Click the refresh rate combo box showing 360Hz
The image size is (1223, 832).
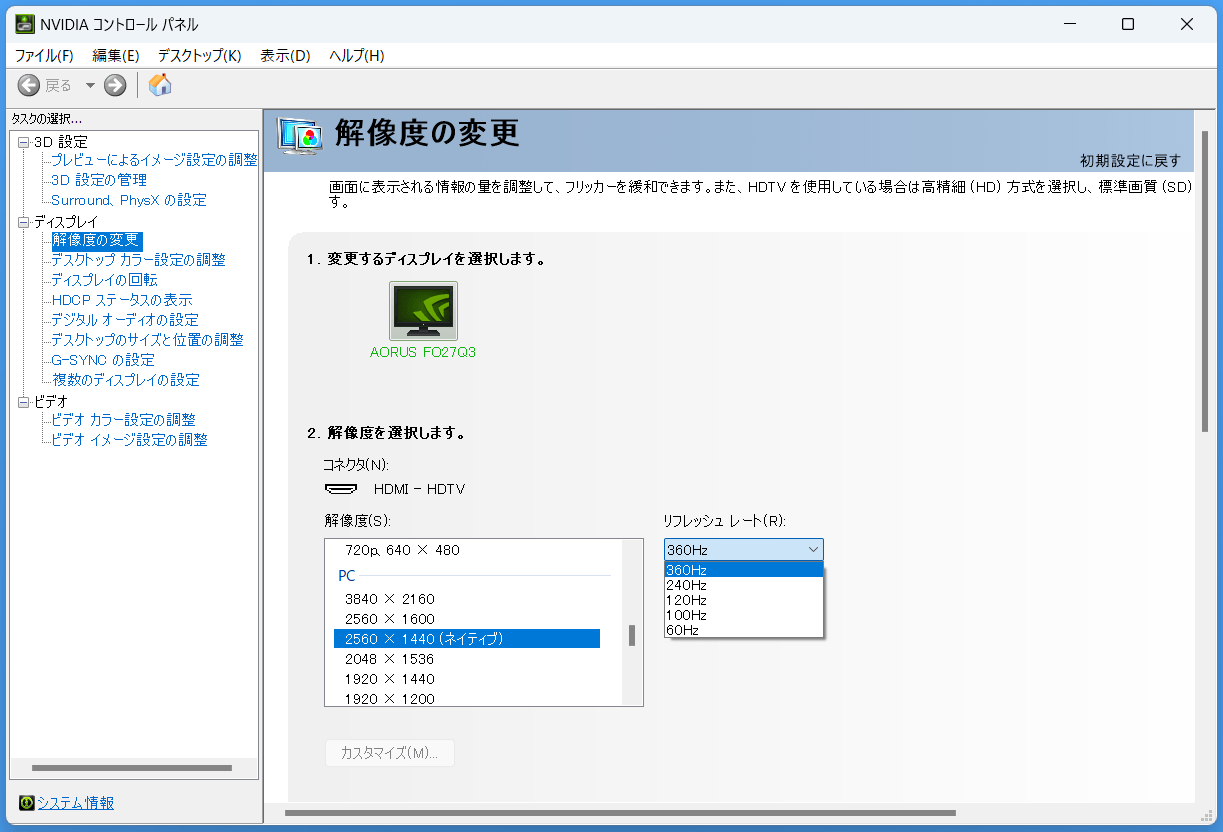click(x=743, y=550)
